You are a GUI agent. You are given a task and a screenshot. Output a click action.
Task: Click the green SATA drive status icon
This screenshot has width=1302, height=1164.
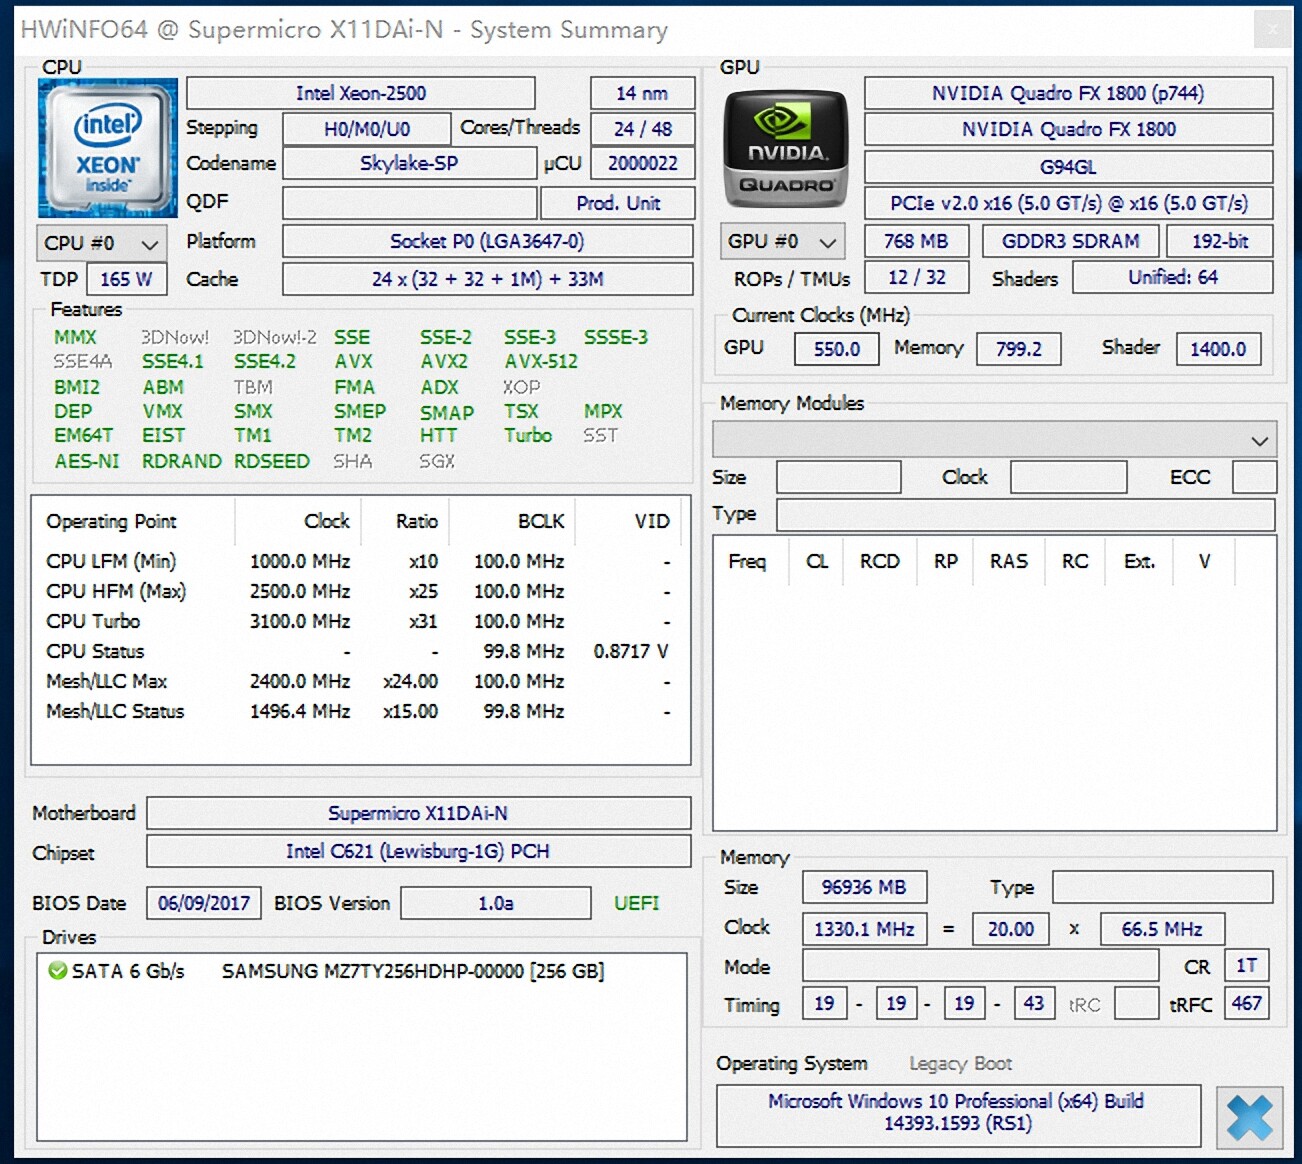click(x=58, y=971)
